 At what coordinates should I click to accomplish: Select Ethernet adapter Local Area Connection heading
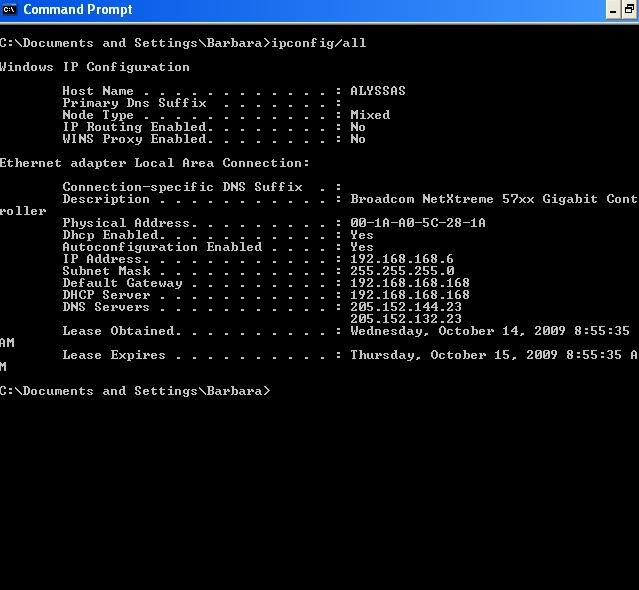coord(155,163)
